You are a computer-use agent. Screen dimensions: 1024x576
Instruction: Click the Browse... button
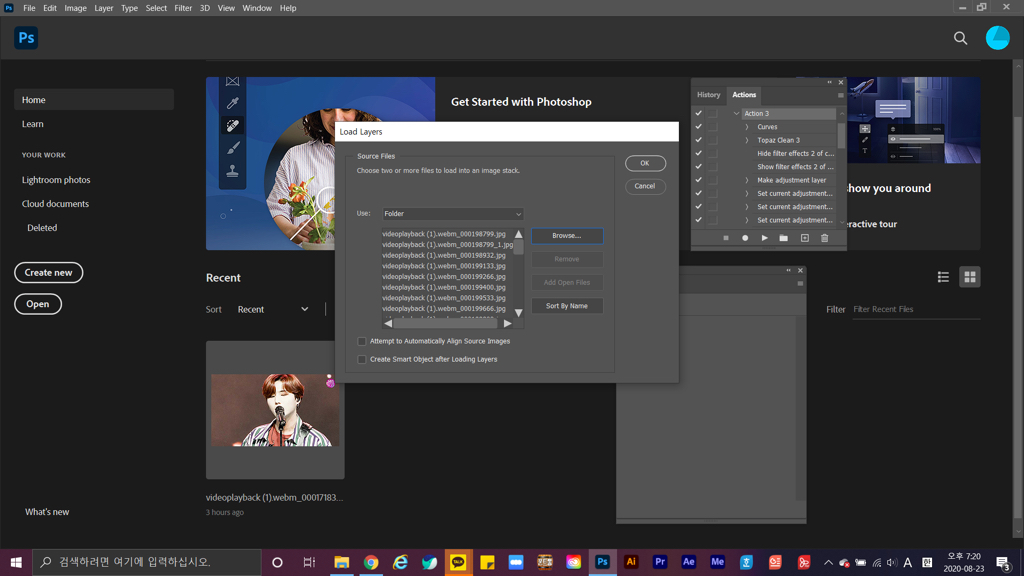pyautogui.click(x=567, y=236)
